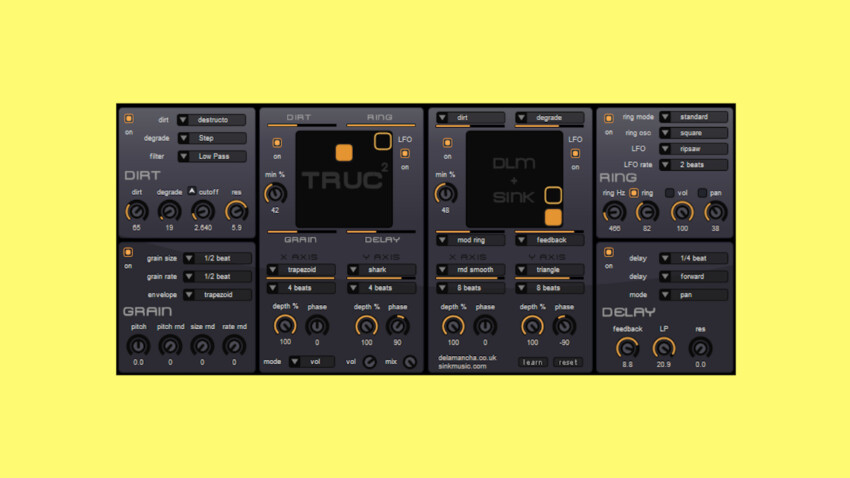The width and height of the screenshot is (850, 478).
Task: Open the delamancha.co.uk link
Action: tap(467, 358)
